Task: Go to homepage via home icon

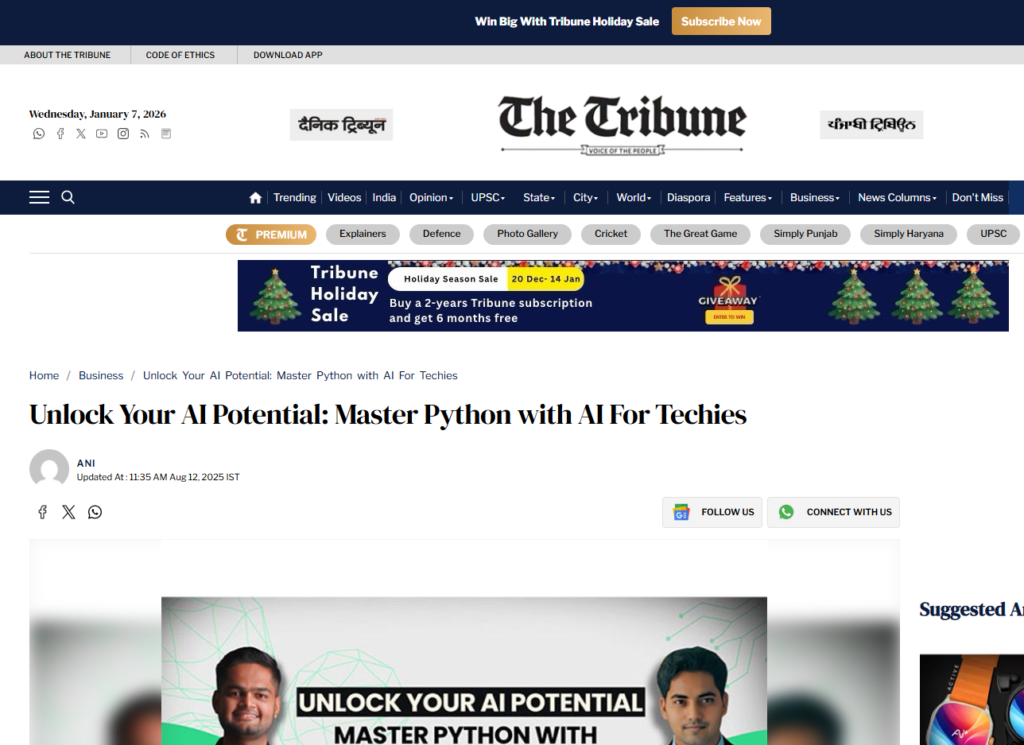Action: (x=255, y=198)
